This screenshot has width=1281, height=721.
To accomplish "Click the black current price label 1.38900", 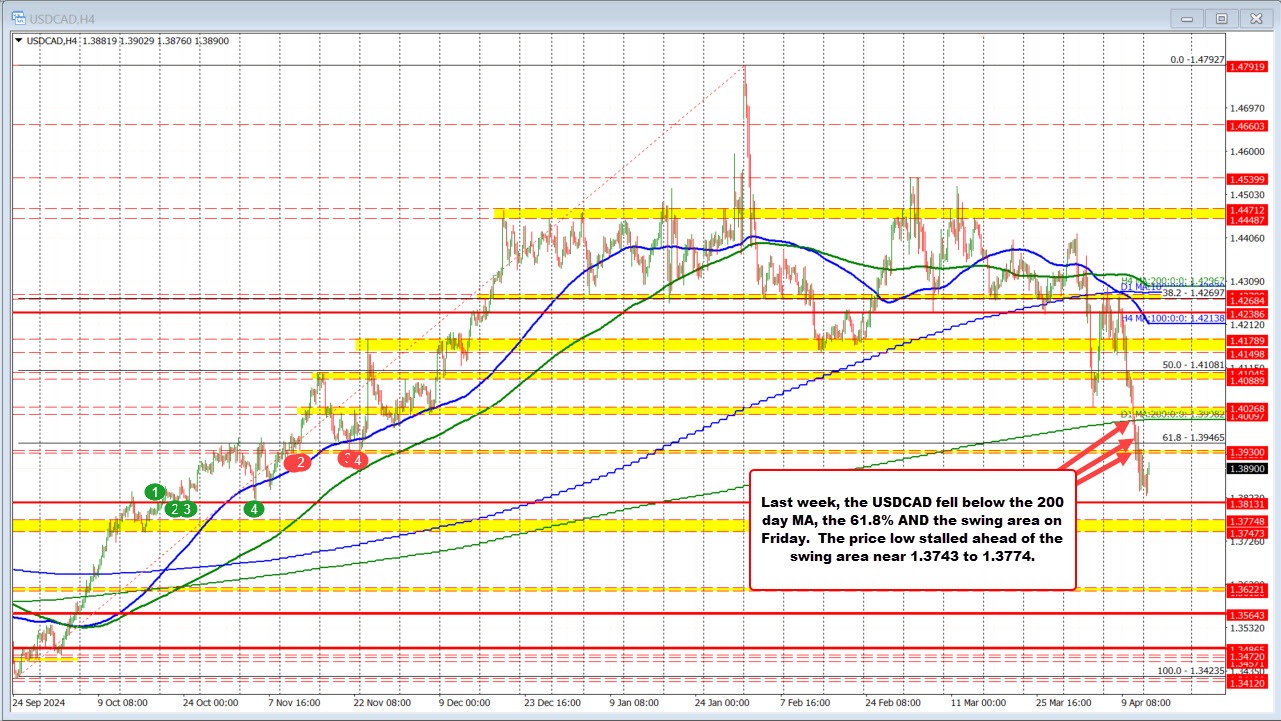I will (x=1250, y=469).
